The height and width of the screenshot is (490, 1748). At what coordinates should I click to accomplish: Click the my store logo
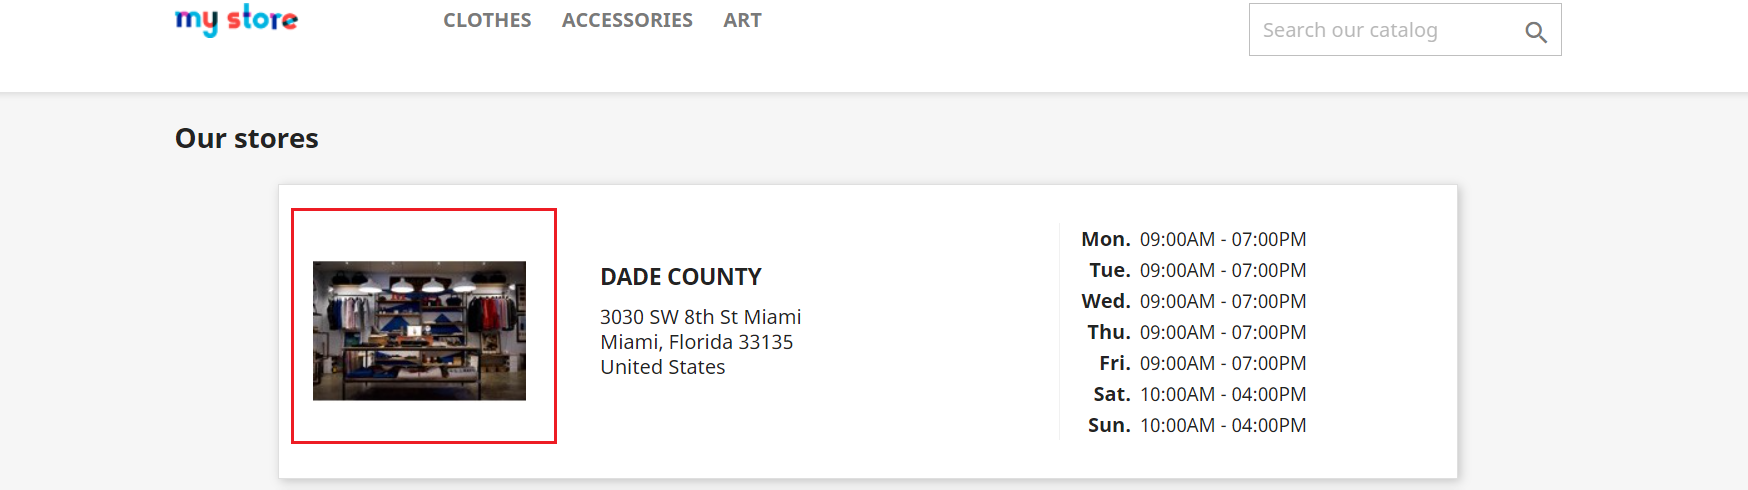click(236, 19)
